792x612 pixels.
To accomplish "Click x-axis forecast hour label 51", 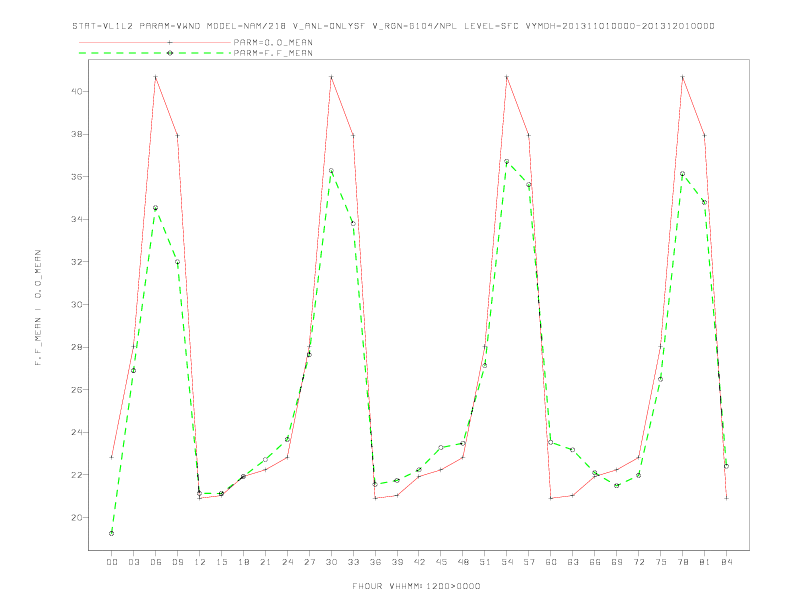I will 485,562.
